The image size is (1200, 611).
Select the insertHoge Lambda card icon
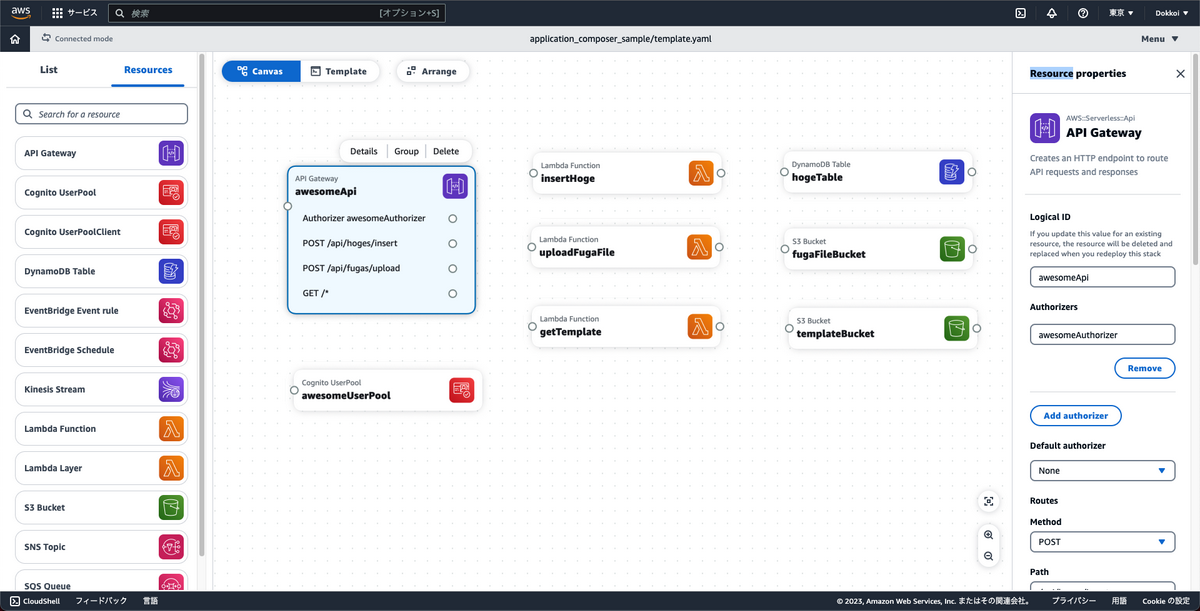click(701, 172)
